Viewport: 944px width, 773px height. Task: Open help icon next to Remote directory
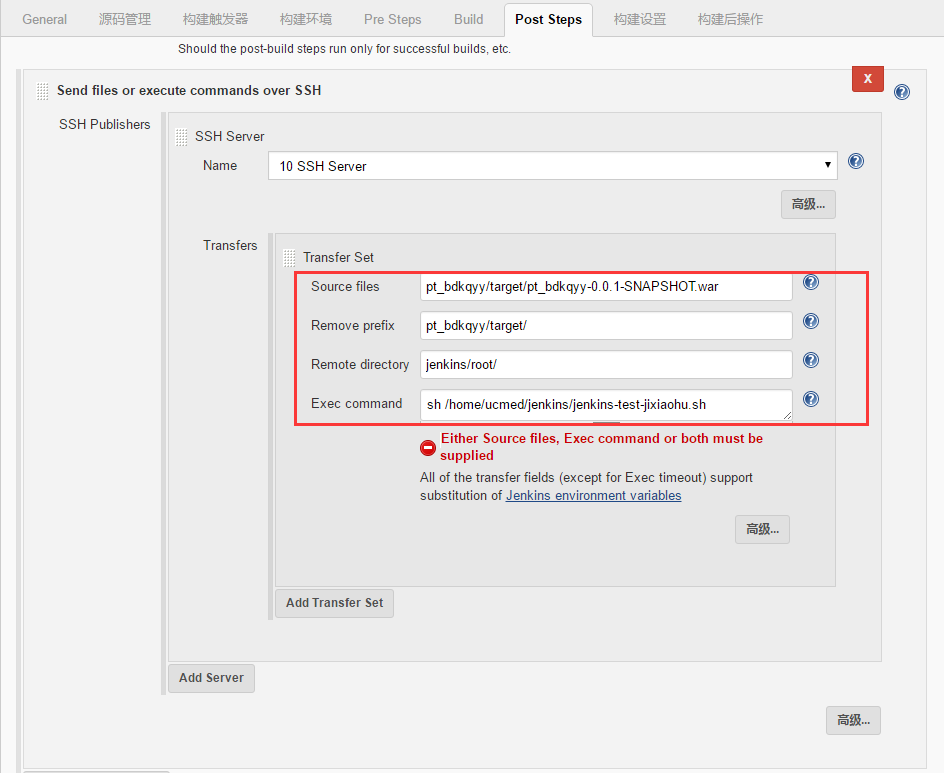811,360
